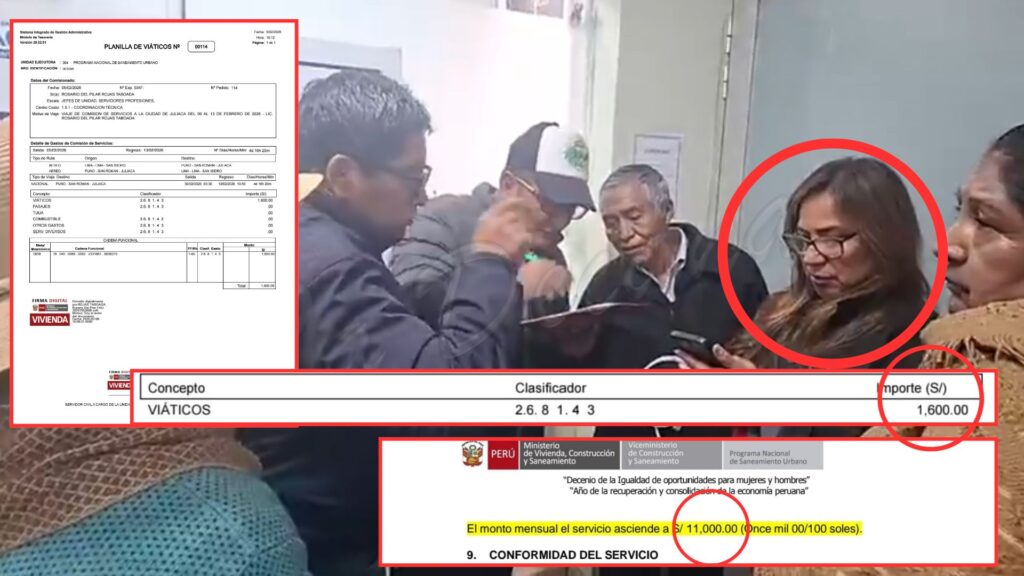
Task: Click the red VIVIENDA logo on the document
Action: coord(49,320)
